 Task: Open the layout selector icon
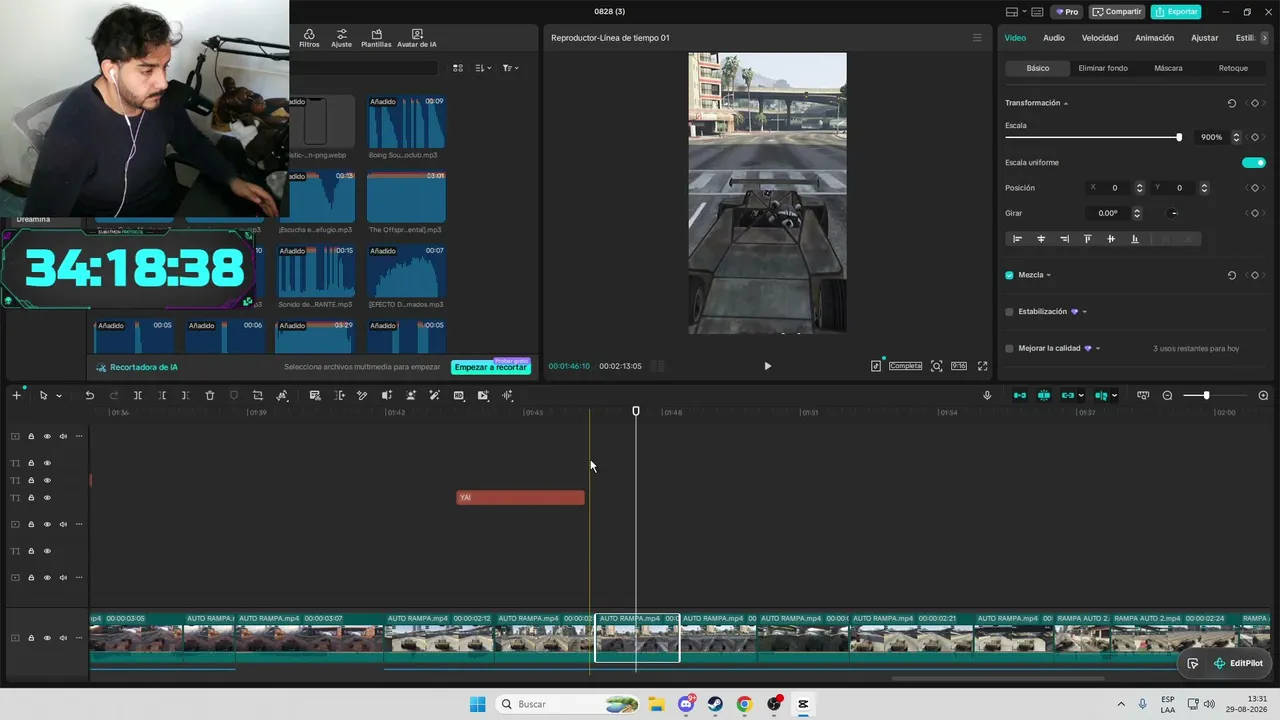pyautogui.click(x=1011, y=12)
